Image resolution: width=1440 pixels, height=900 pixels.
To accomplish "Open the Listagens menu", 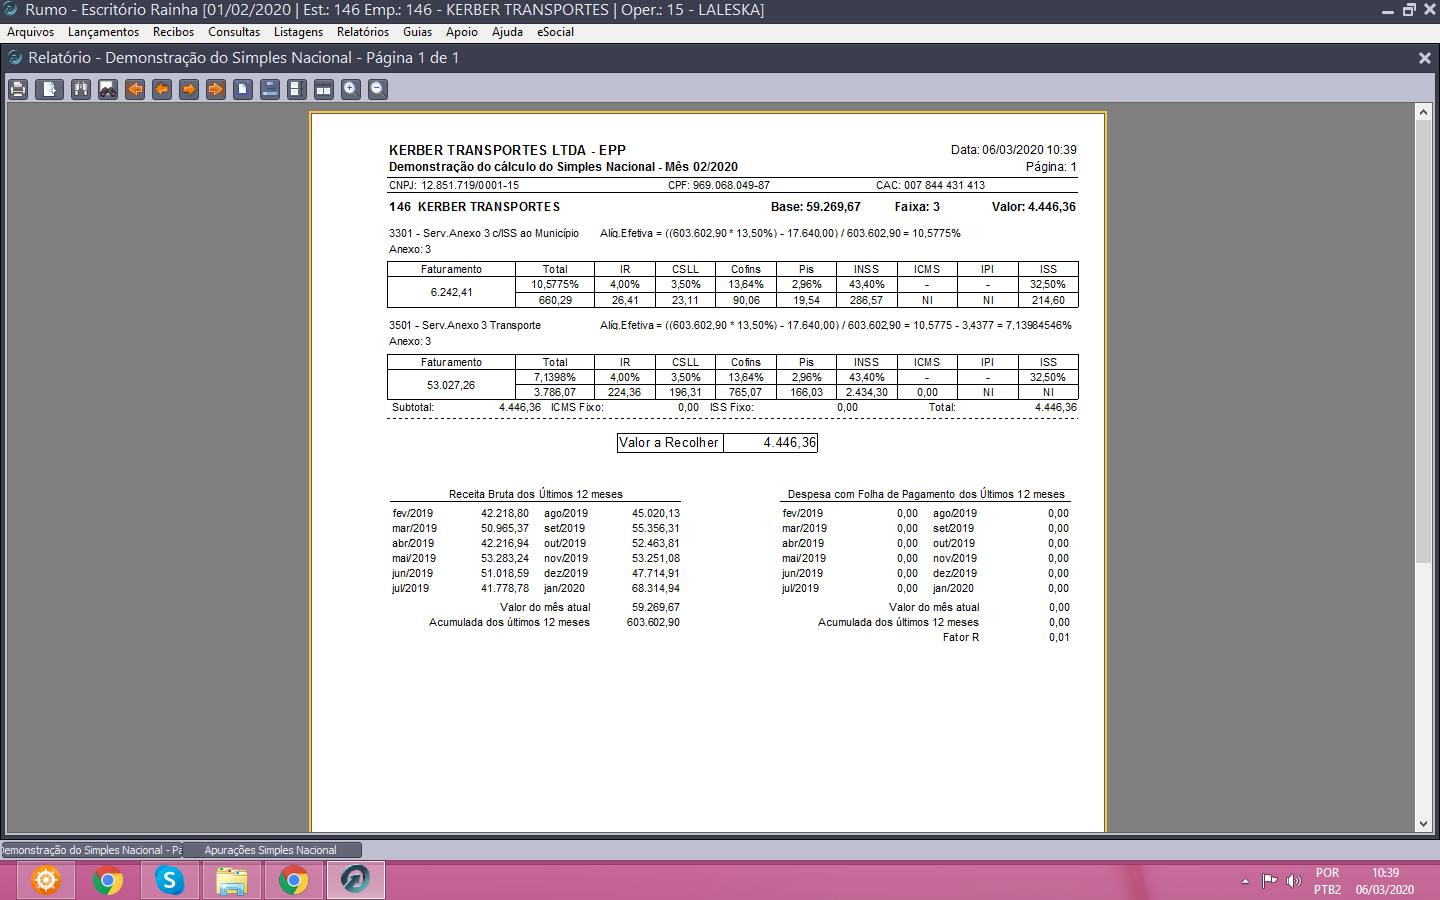I will 299,32.
